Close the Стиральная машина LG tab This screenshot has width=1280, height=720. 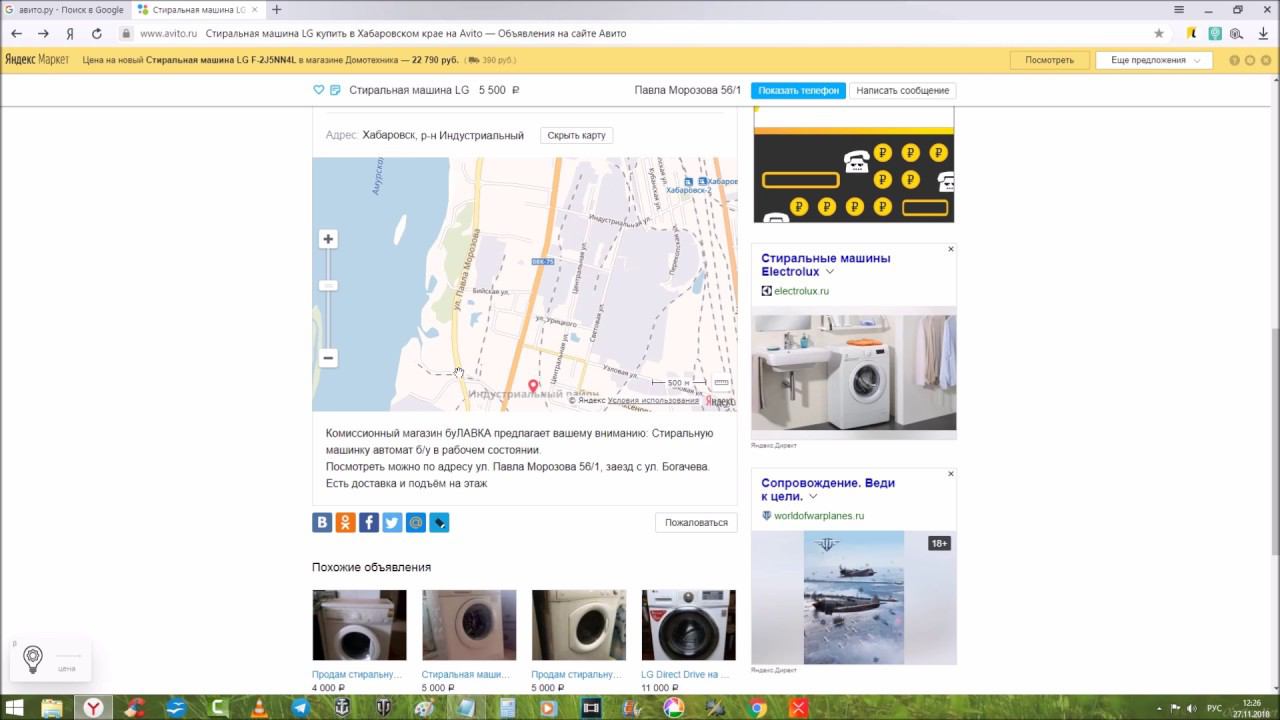pyautogui.click(x=254, y=10)
